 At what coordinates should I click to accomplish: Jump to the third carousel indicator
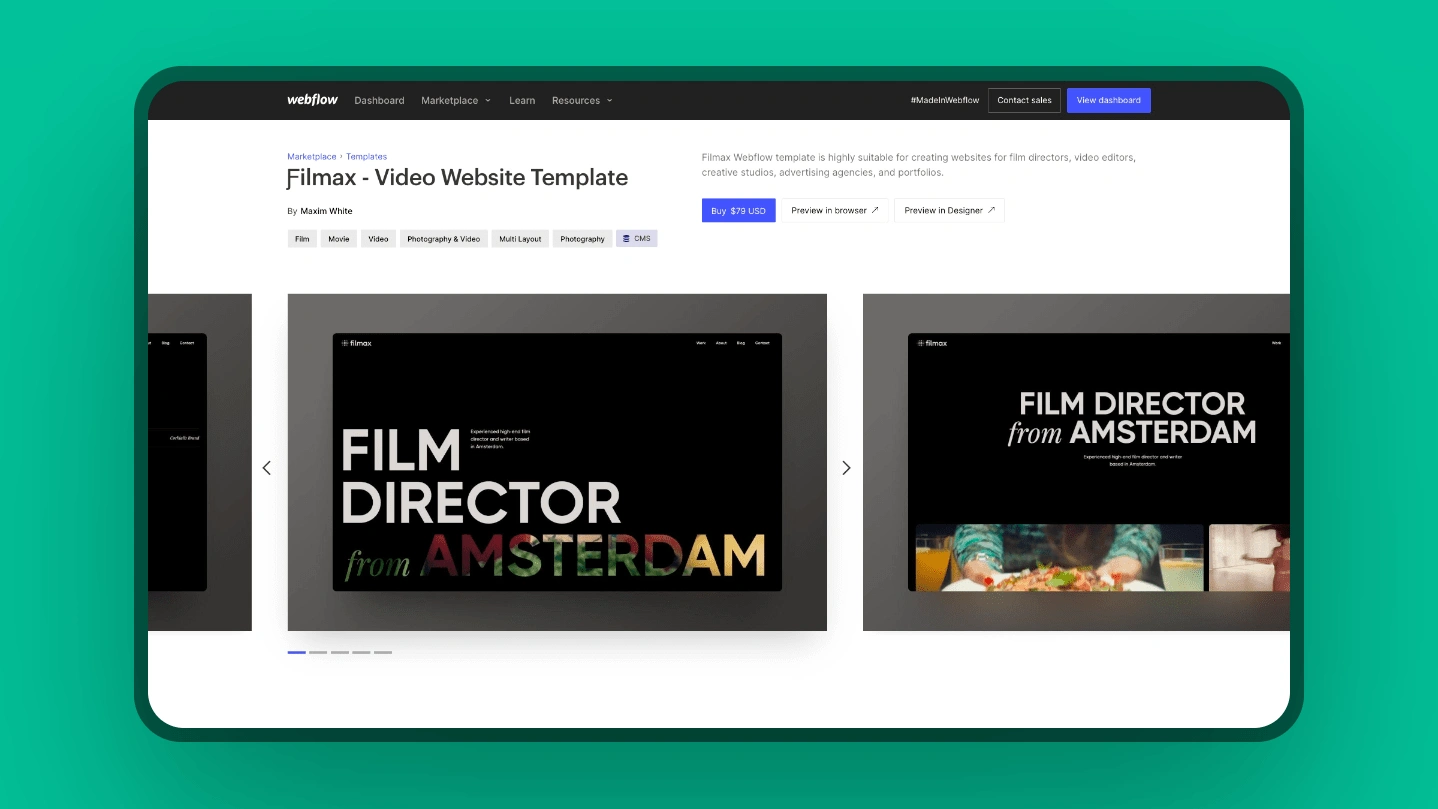click(x=340, y=652)
